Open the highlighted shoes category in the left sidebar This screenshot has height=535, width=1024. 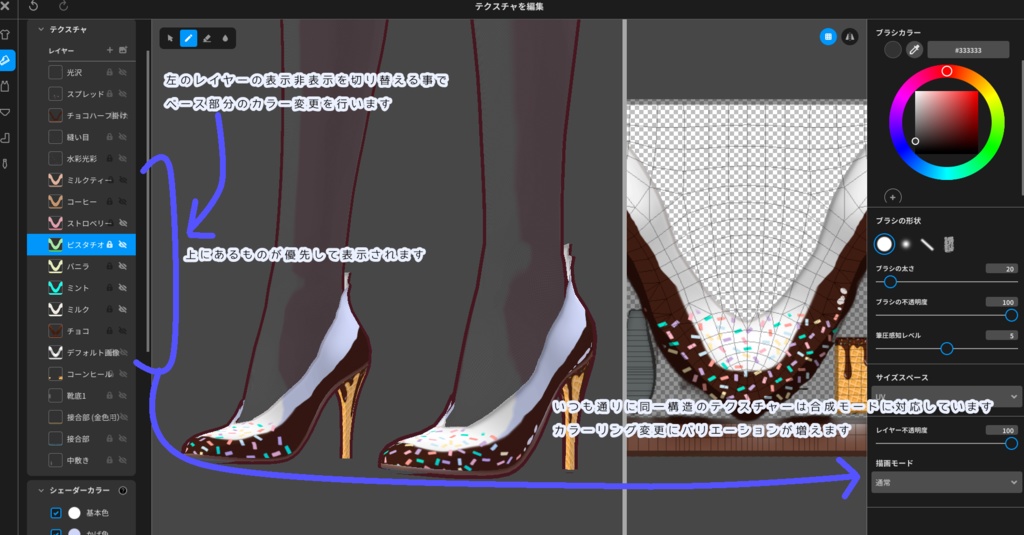pos(6,60)
